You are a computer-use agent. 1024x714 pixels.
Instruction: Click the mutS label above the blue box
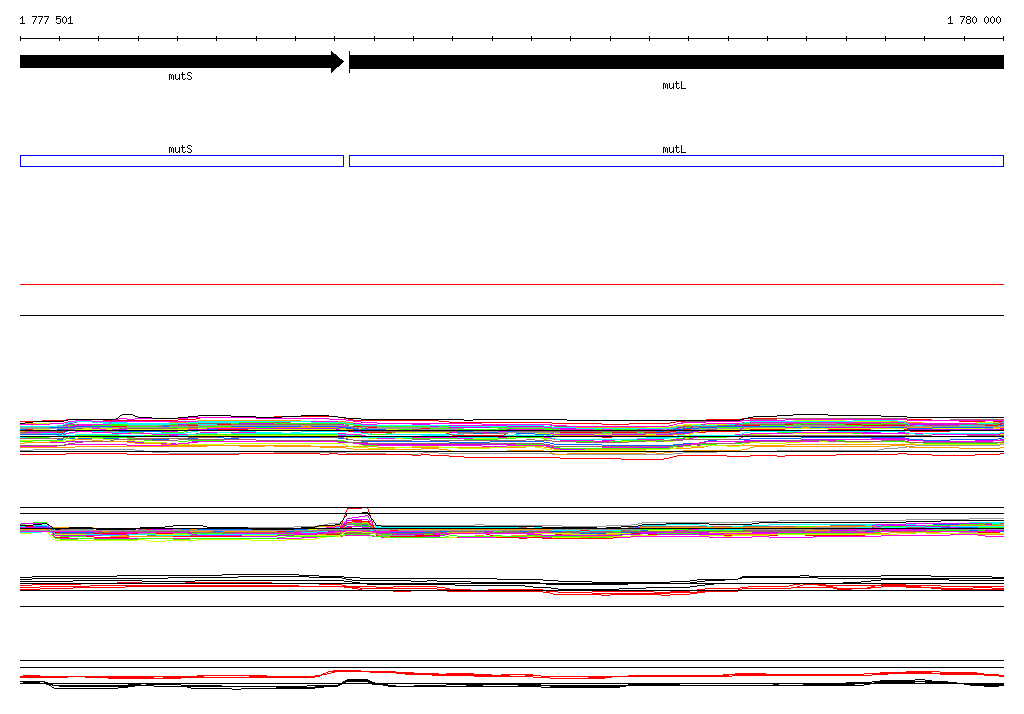click(x=180, y=149)
